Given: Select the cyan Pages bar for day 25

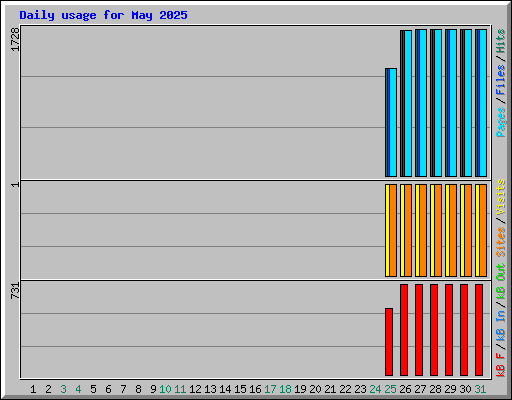Looking at the screenshot, I should [393, 122].
